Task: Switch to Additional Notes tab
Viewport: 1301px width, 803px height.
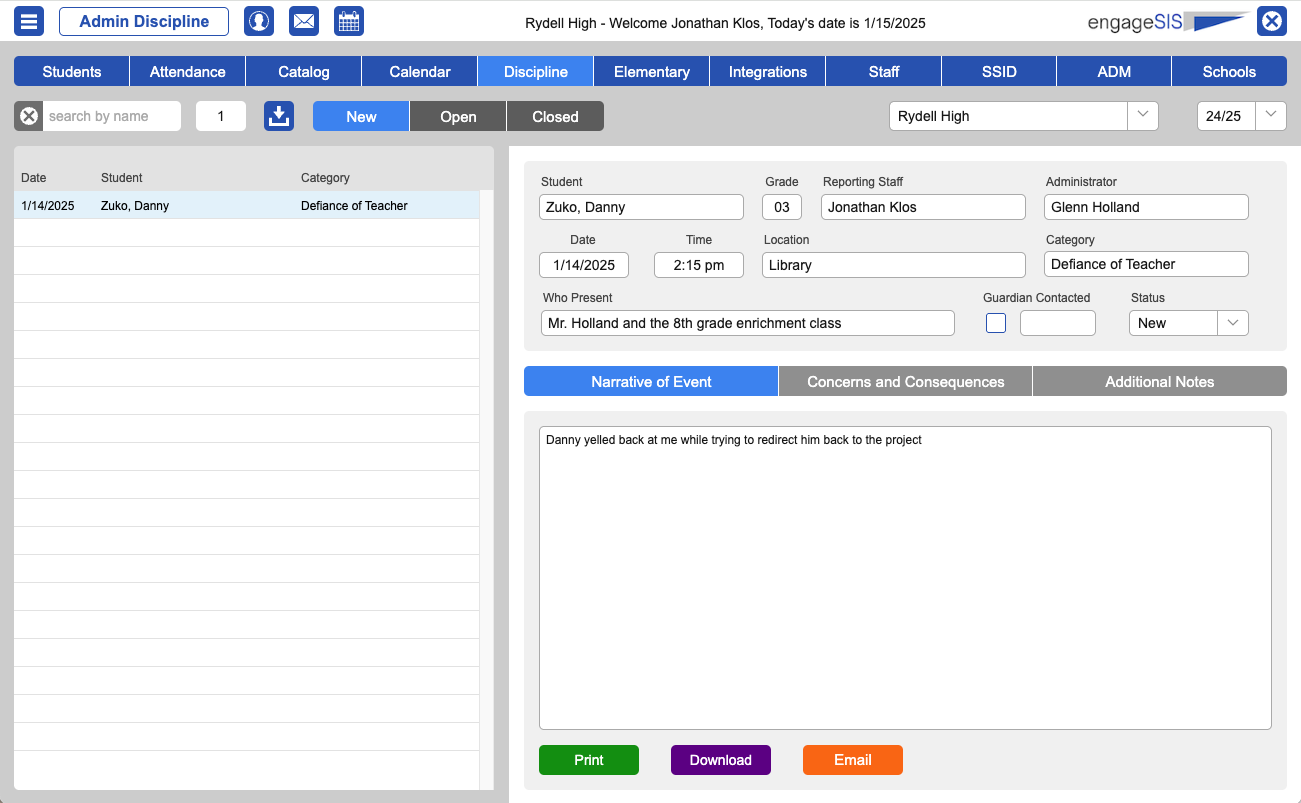Action: (1160, 381)
